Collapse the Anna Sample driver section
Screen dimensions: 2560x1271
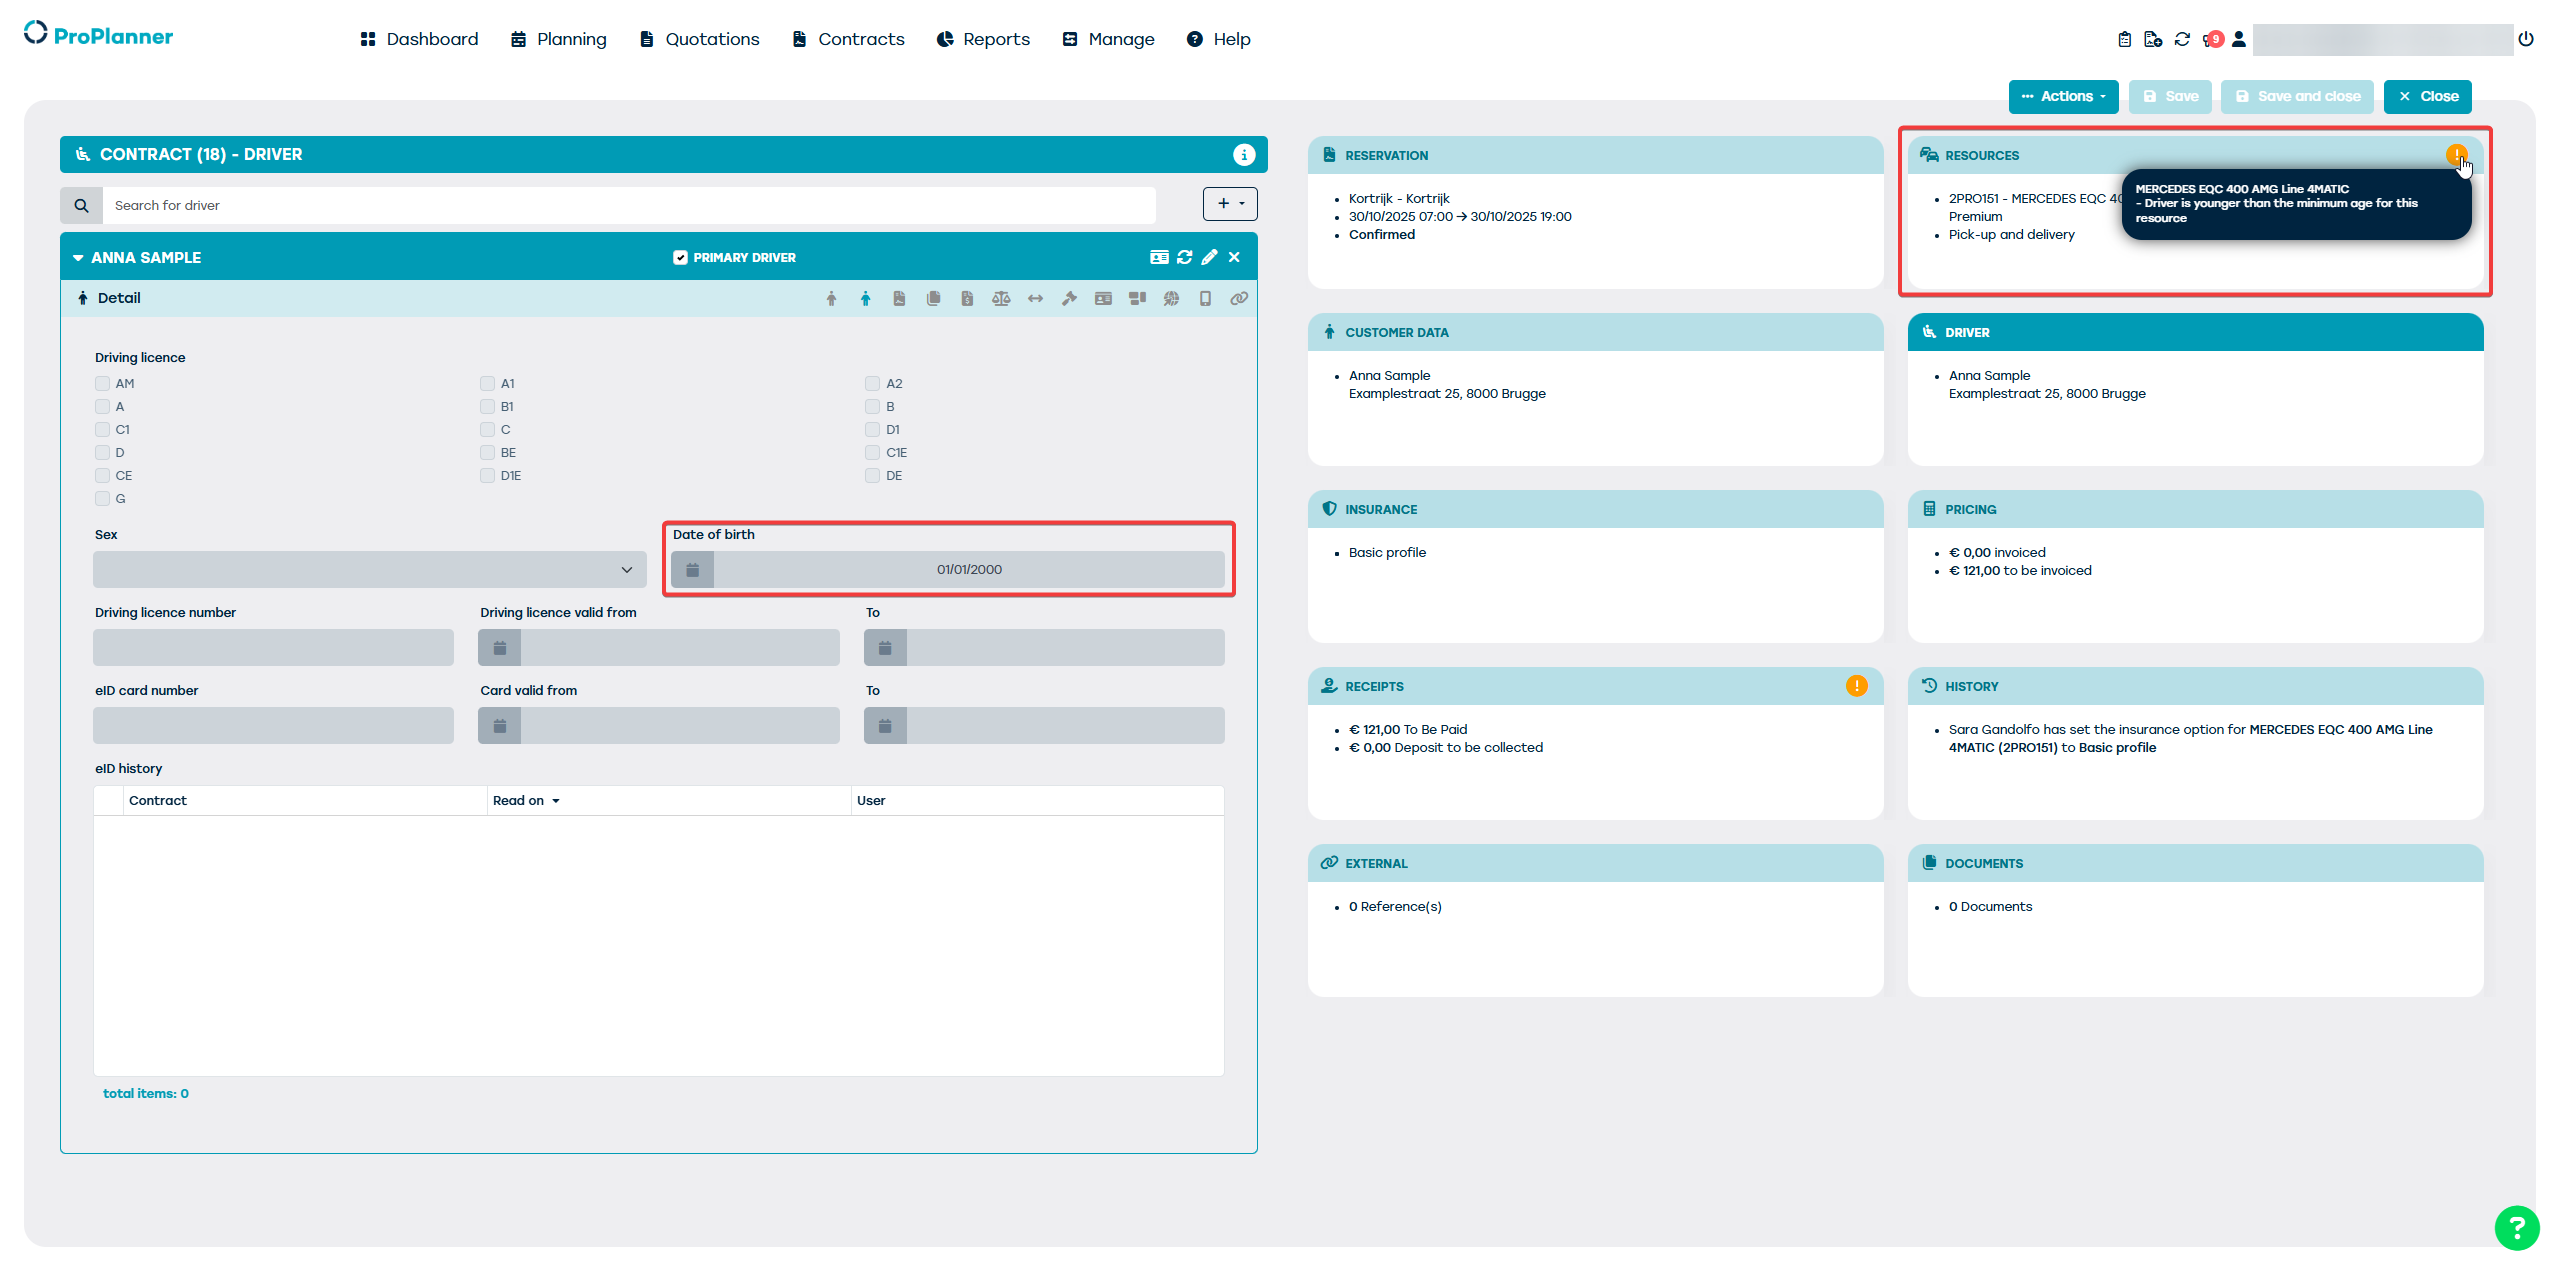tap(78, 257)
